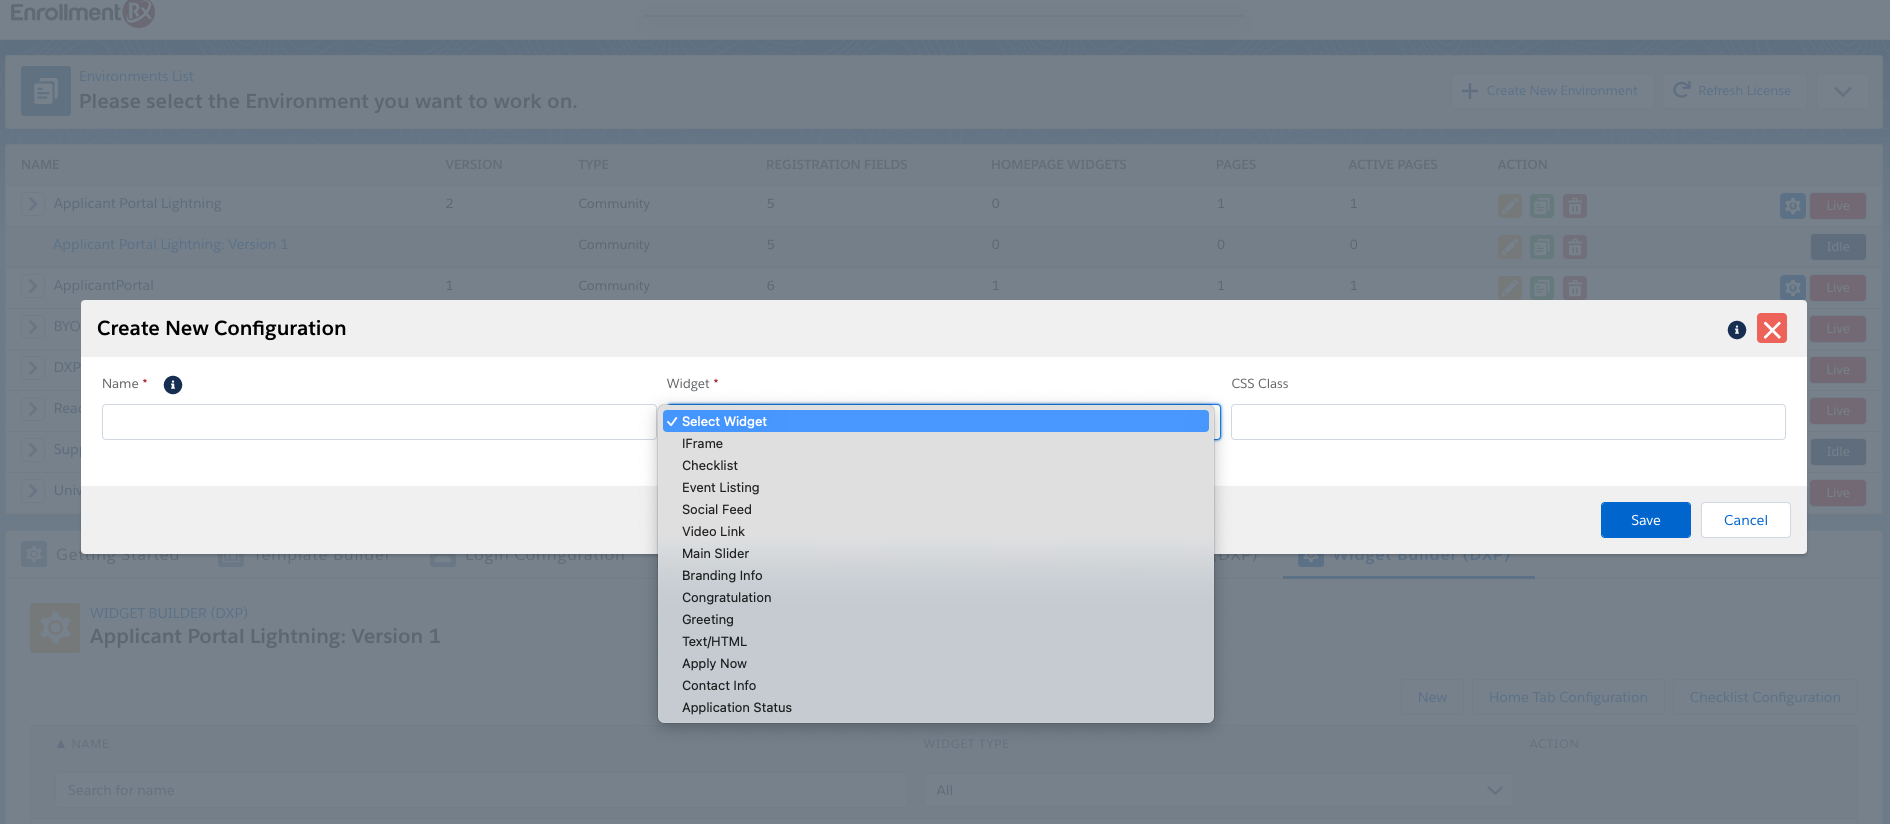This screenshot has height=824, width=1890.
Task: Choose the Video Link option
Action: point(713,532)
